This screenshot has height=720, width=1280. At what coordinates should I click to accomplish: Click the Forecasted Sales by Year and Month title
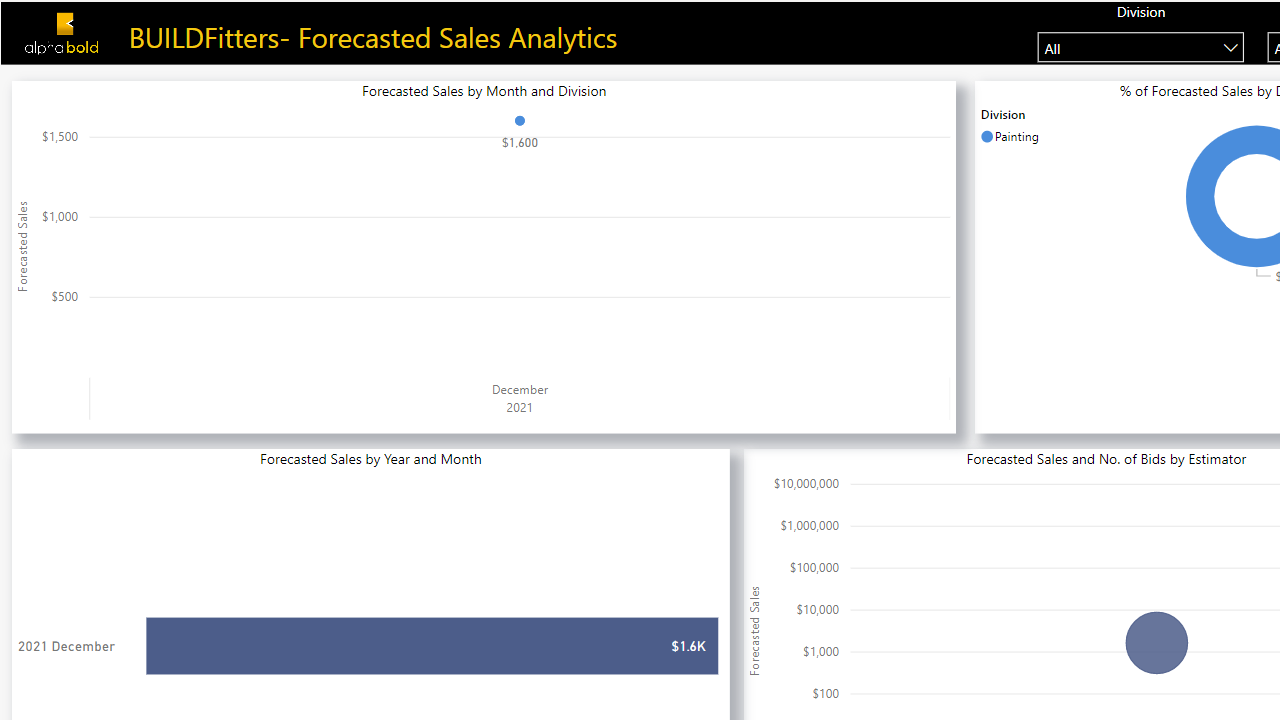point(371,459)
